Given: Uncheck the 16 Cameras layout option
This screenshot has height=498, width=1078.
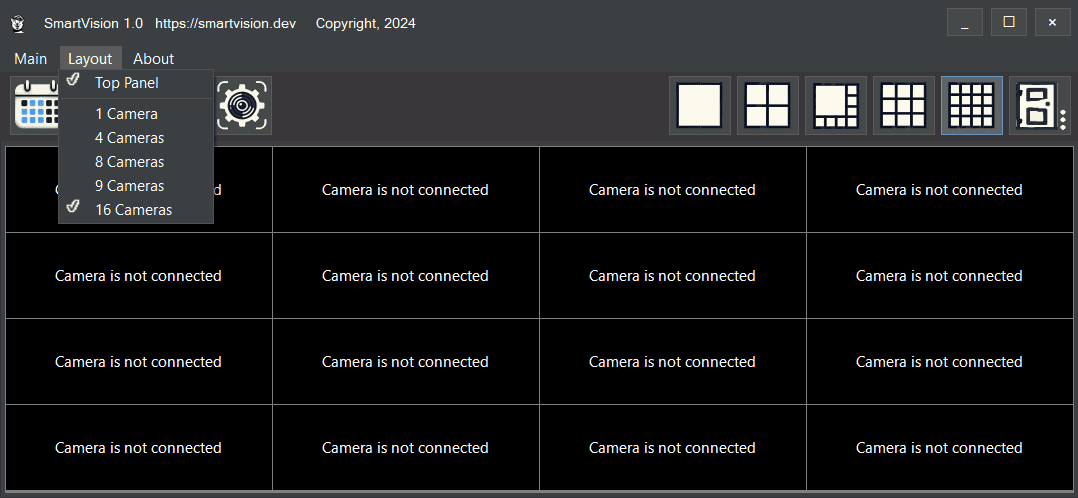Looking at the screenshot, I should coord(133,210).
